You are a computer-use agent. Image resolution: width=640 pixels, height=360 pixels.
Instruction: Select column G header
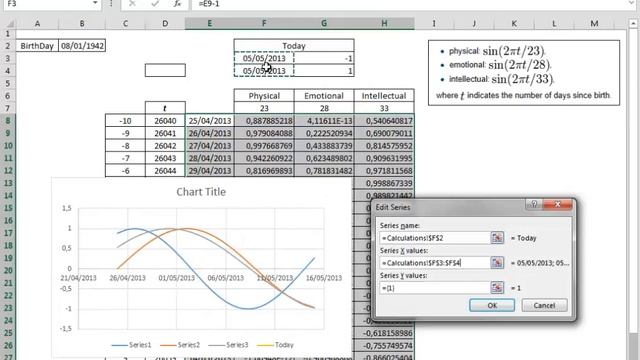(x=324, y=24)
